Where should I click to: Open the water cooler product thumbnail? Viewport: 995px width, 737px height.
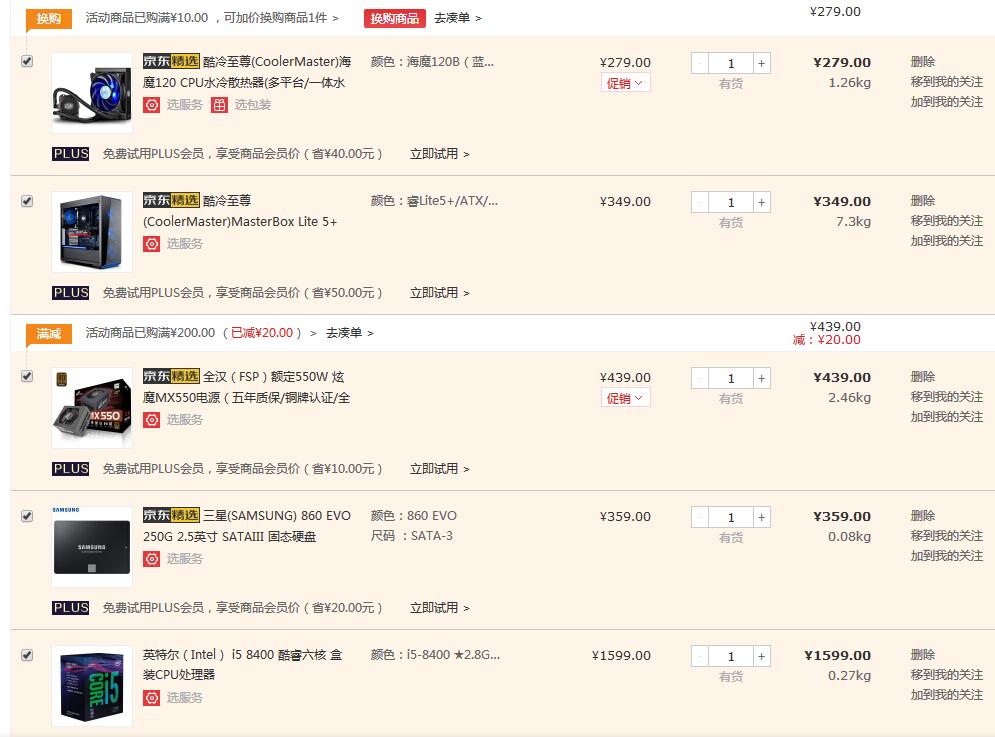coord(92,93)
